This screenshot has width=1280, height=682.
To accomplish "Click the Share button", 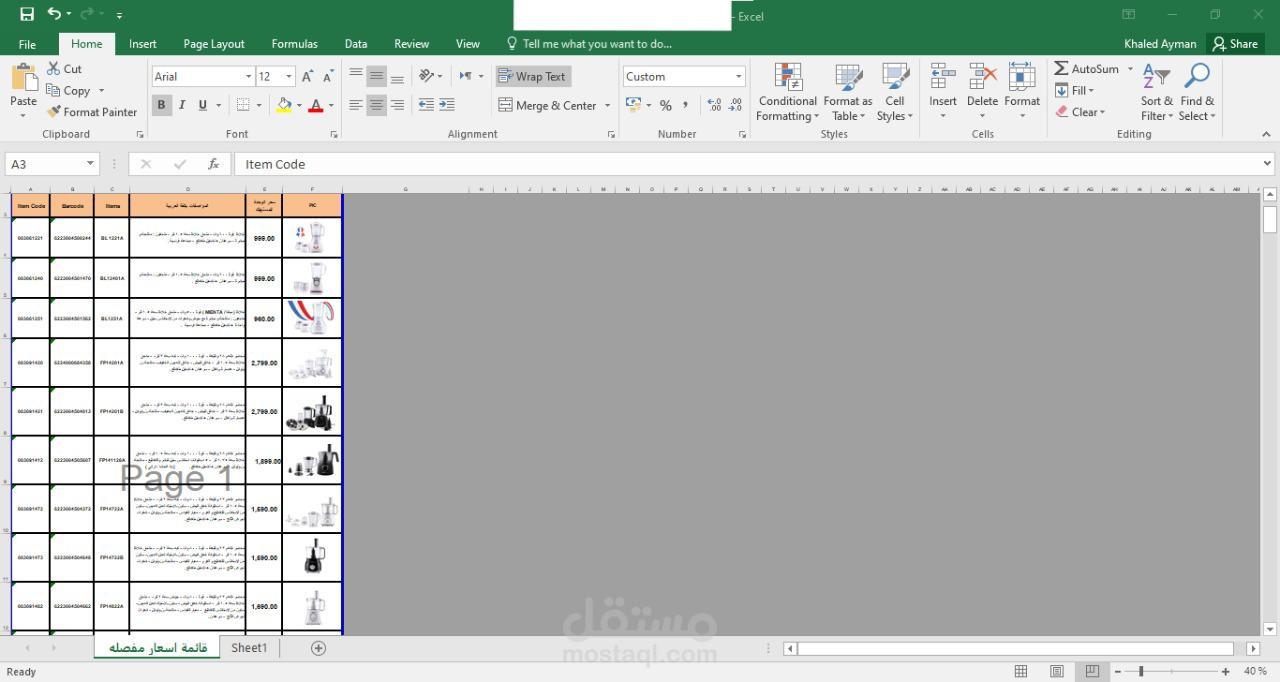I will (x=1236, y=43).
